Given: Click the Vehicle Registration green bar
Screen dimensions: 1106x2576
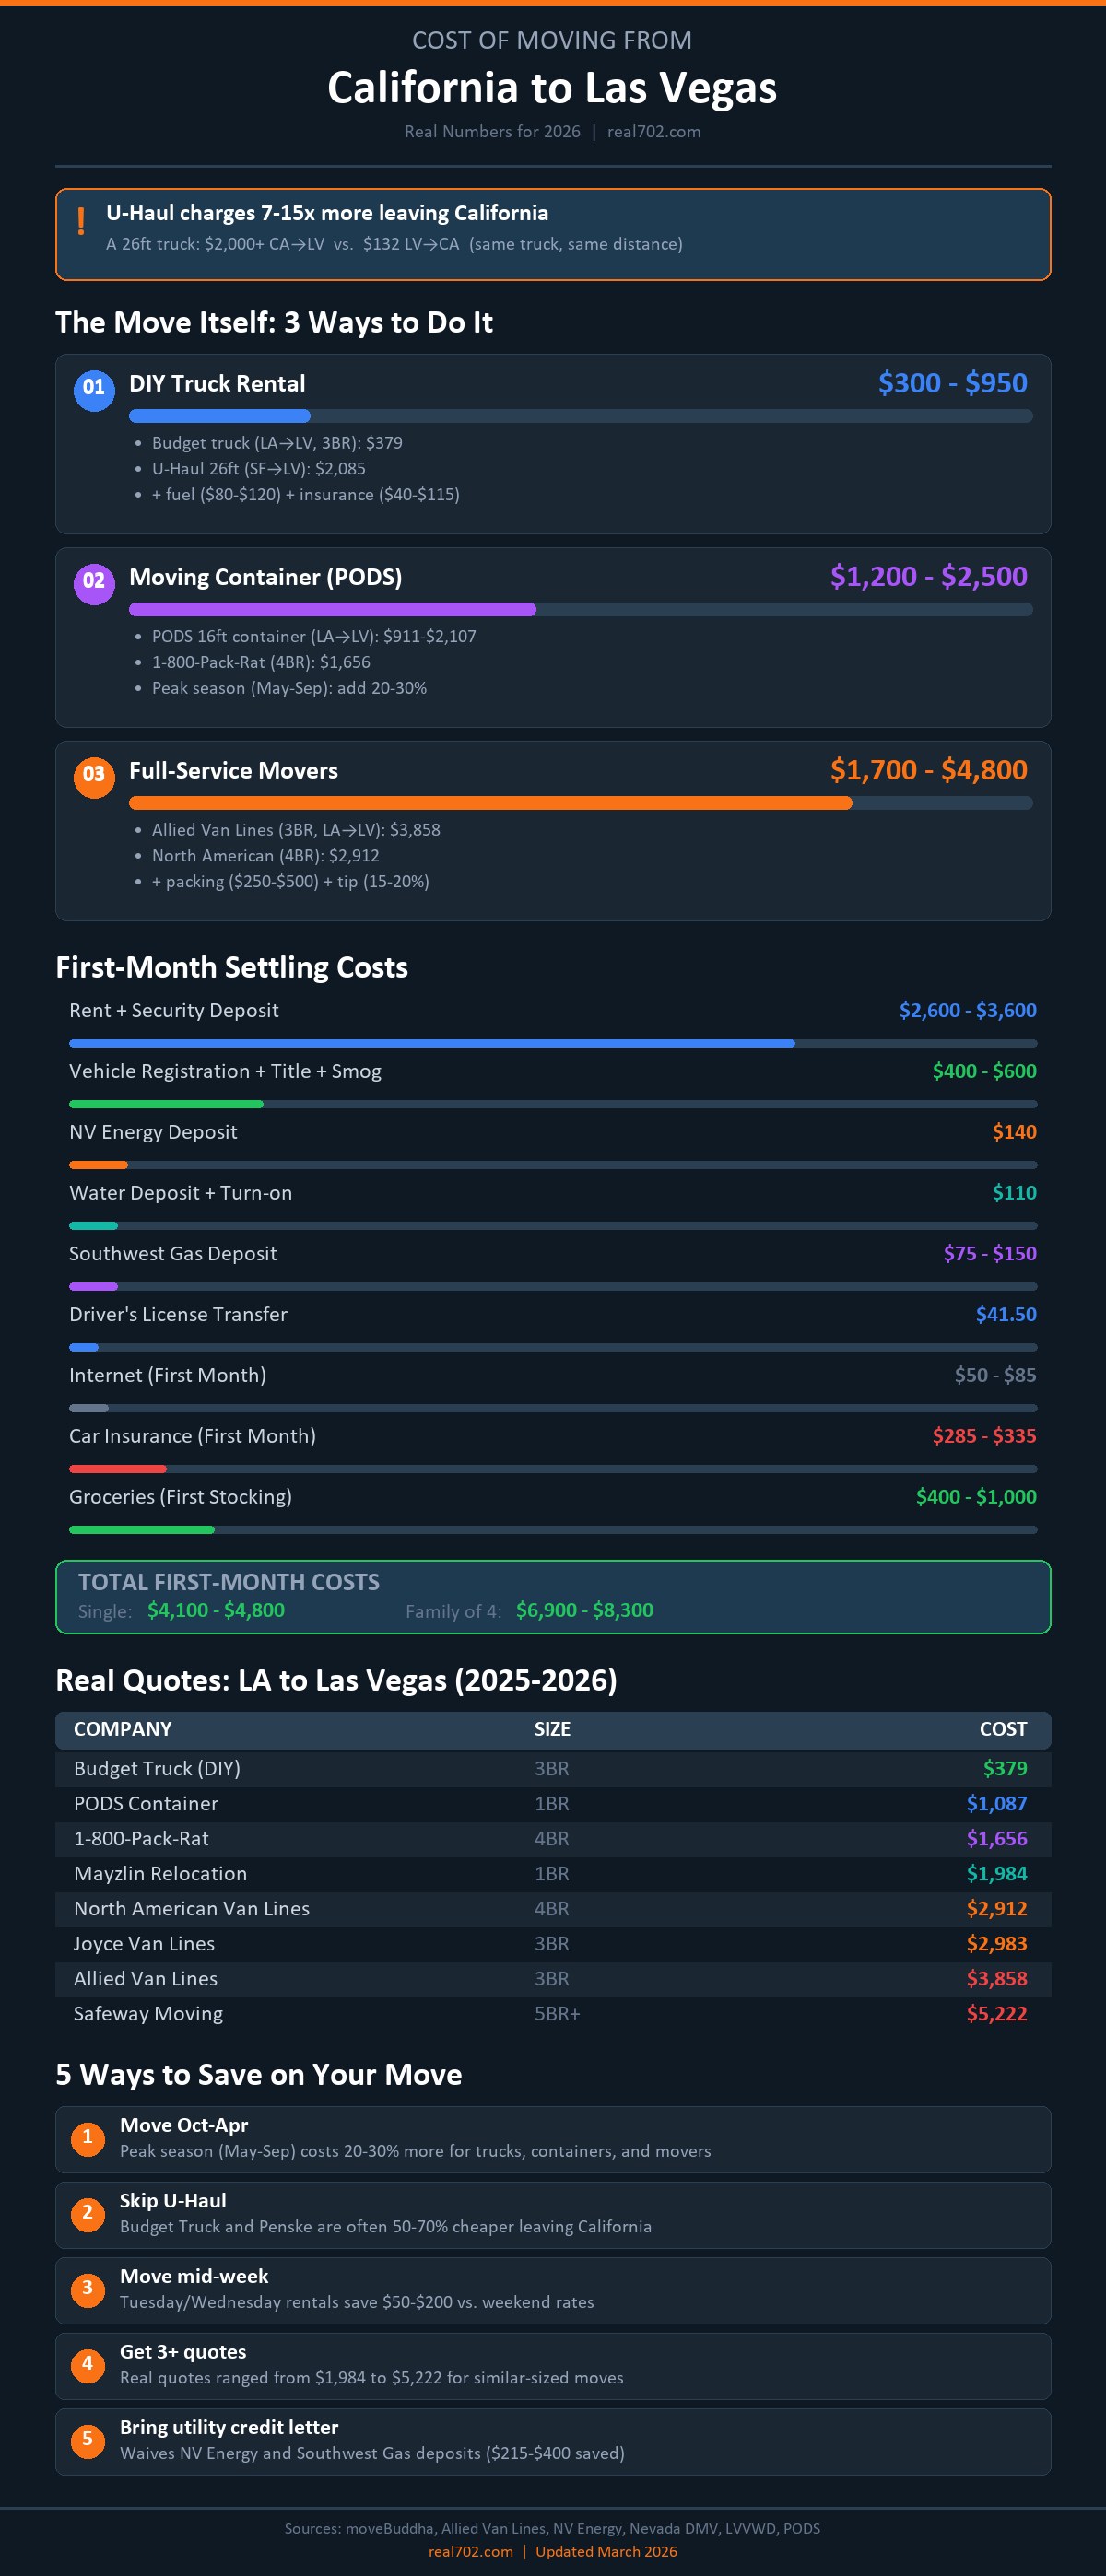Looking at the screenshot, I should coord(166,1104).
